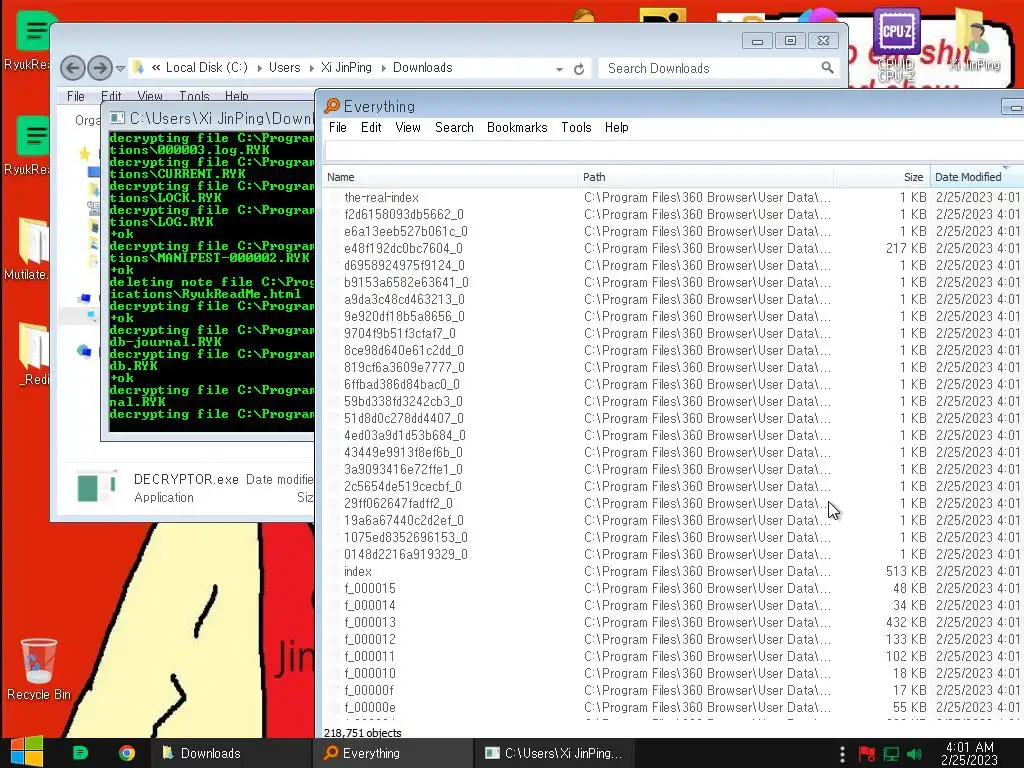Open the Edit menu in Everything
Image resolution: width=1024 pixels, height=768 pixels.
point(371,127)
